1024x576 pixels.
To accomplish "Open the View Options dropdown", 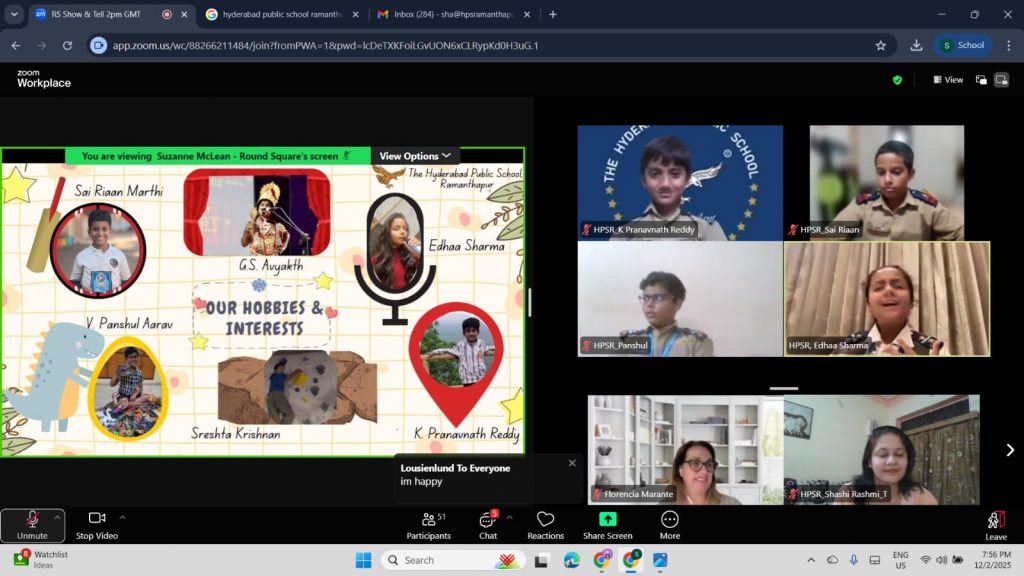I will pos(415,156).
